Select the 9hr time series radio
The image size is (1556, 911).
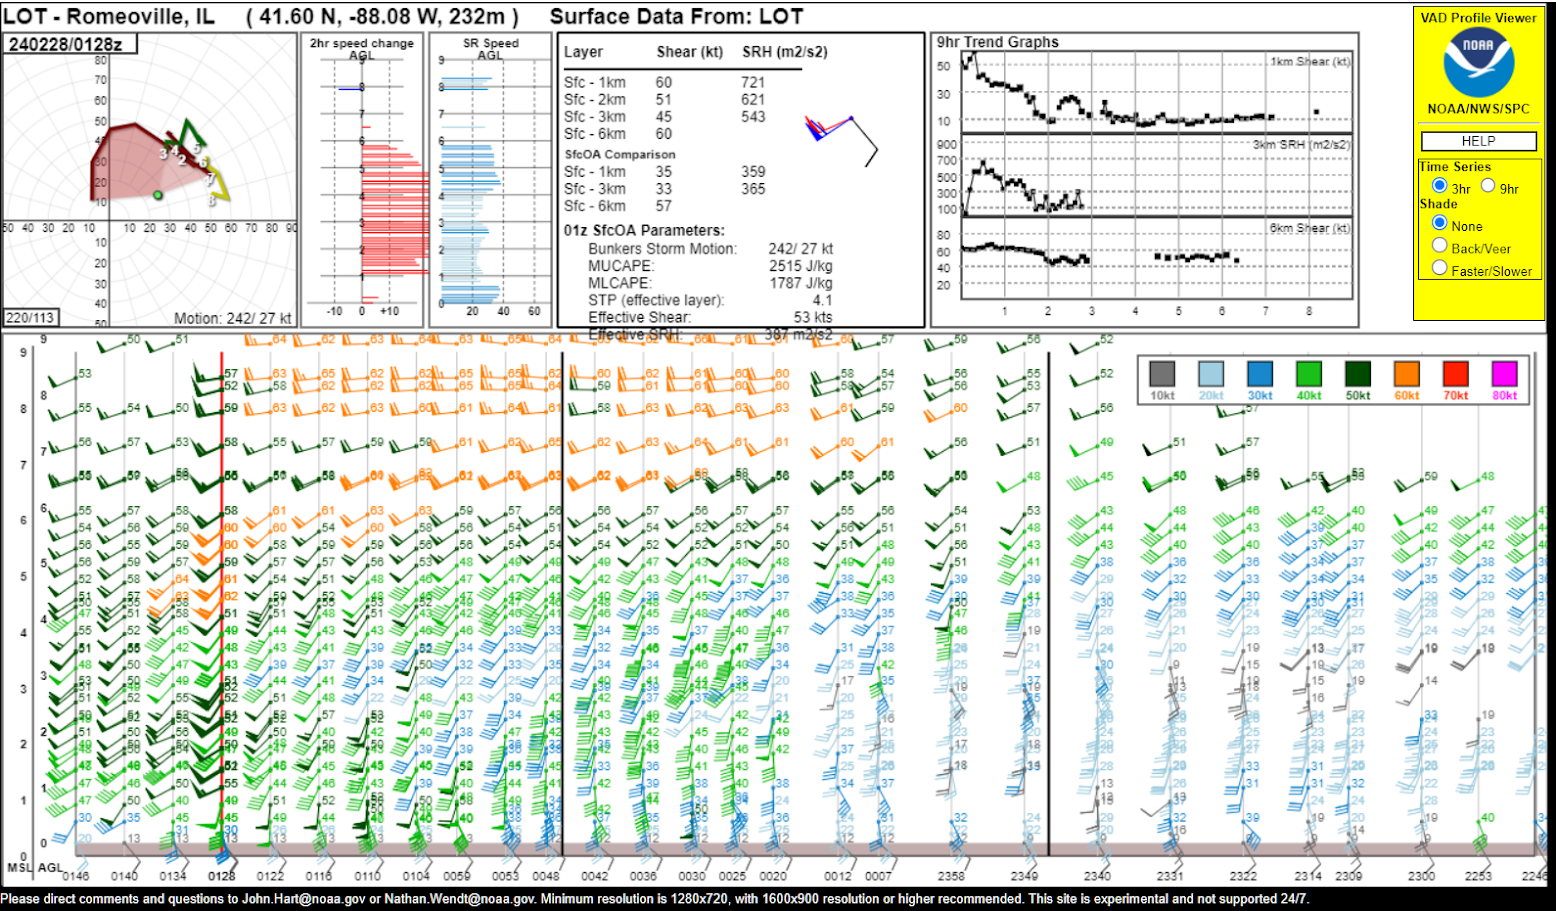point(1488,186)
